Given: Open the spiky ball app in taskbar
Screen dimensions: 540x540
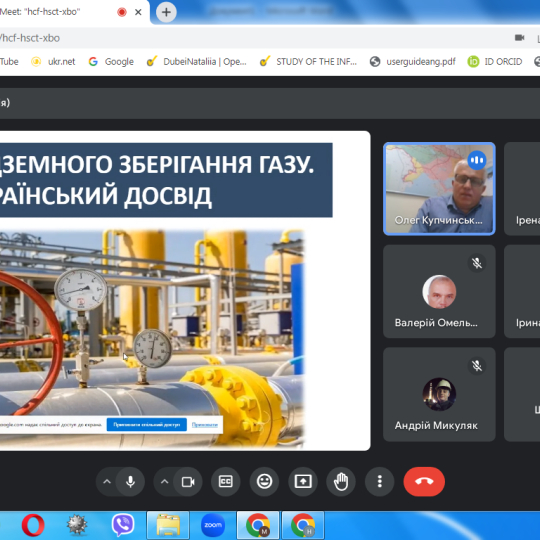Looking at the screenshot, I should [x=76, y=525].
